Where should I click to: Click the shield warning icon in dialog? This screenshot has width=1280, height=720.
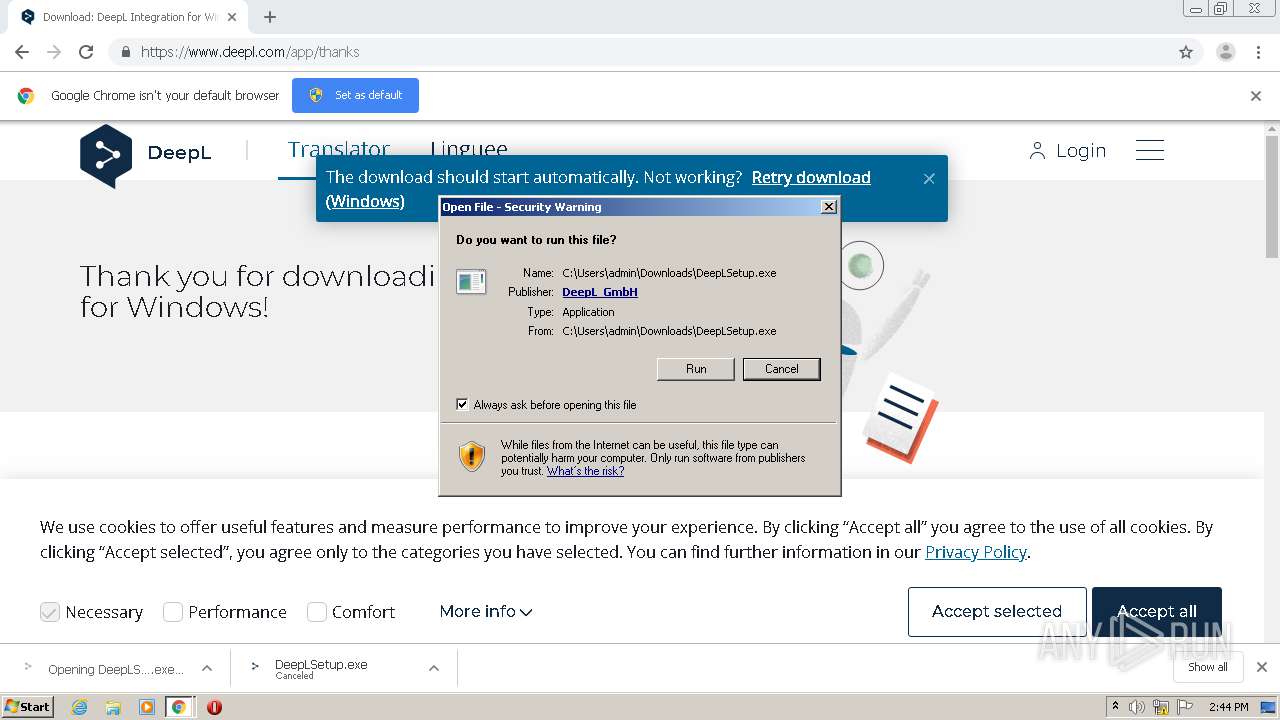[472, 457]
